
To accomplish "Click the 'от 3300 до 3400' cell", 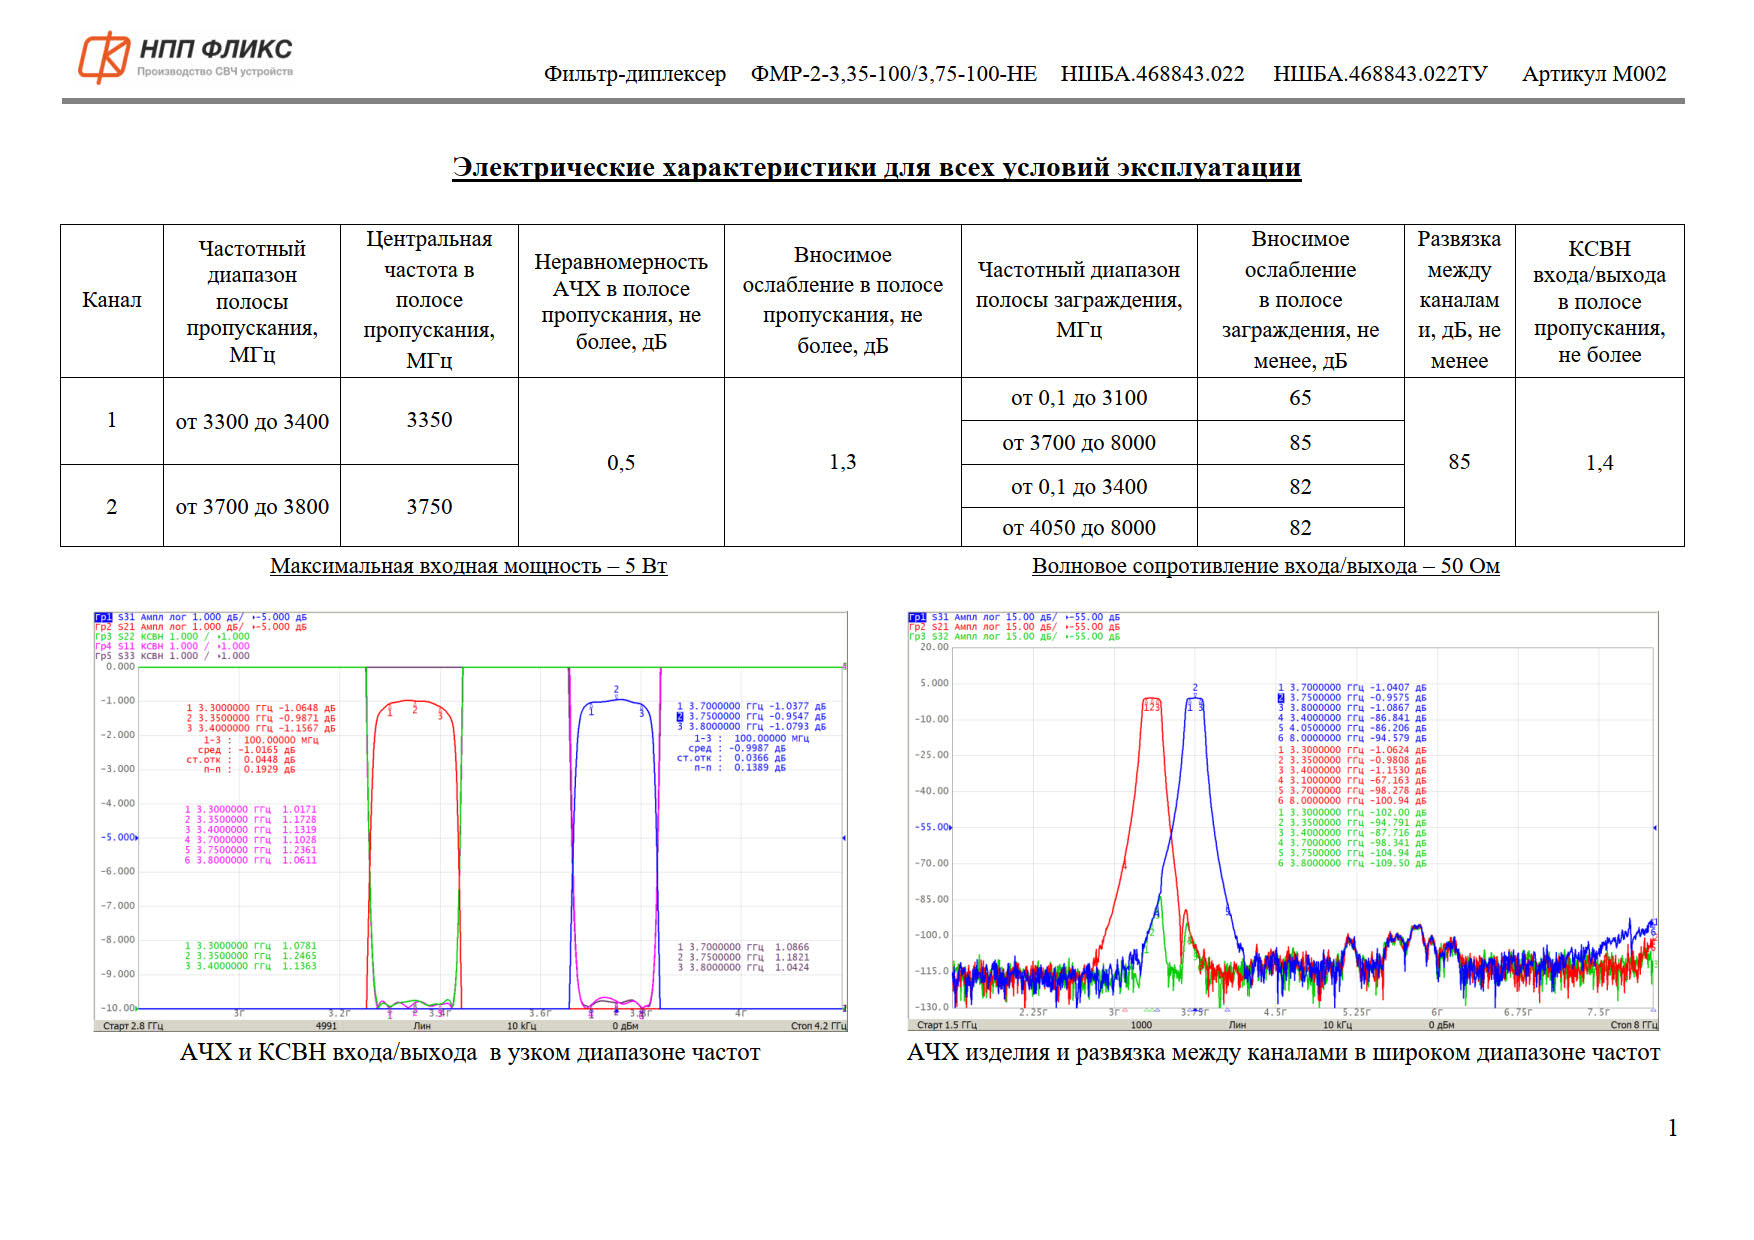I will pyautogui.click(x=252, y=422).
